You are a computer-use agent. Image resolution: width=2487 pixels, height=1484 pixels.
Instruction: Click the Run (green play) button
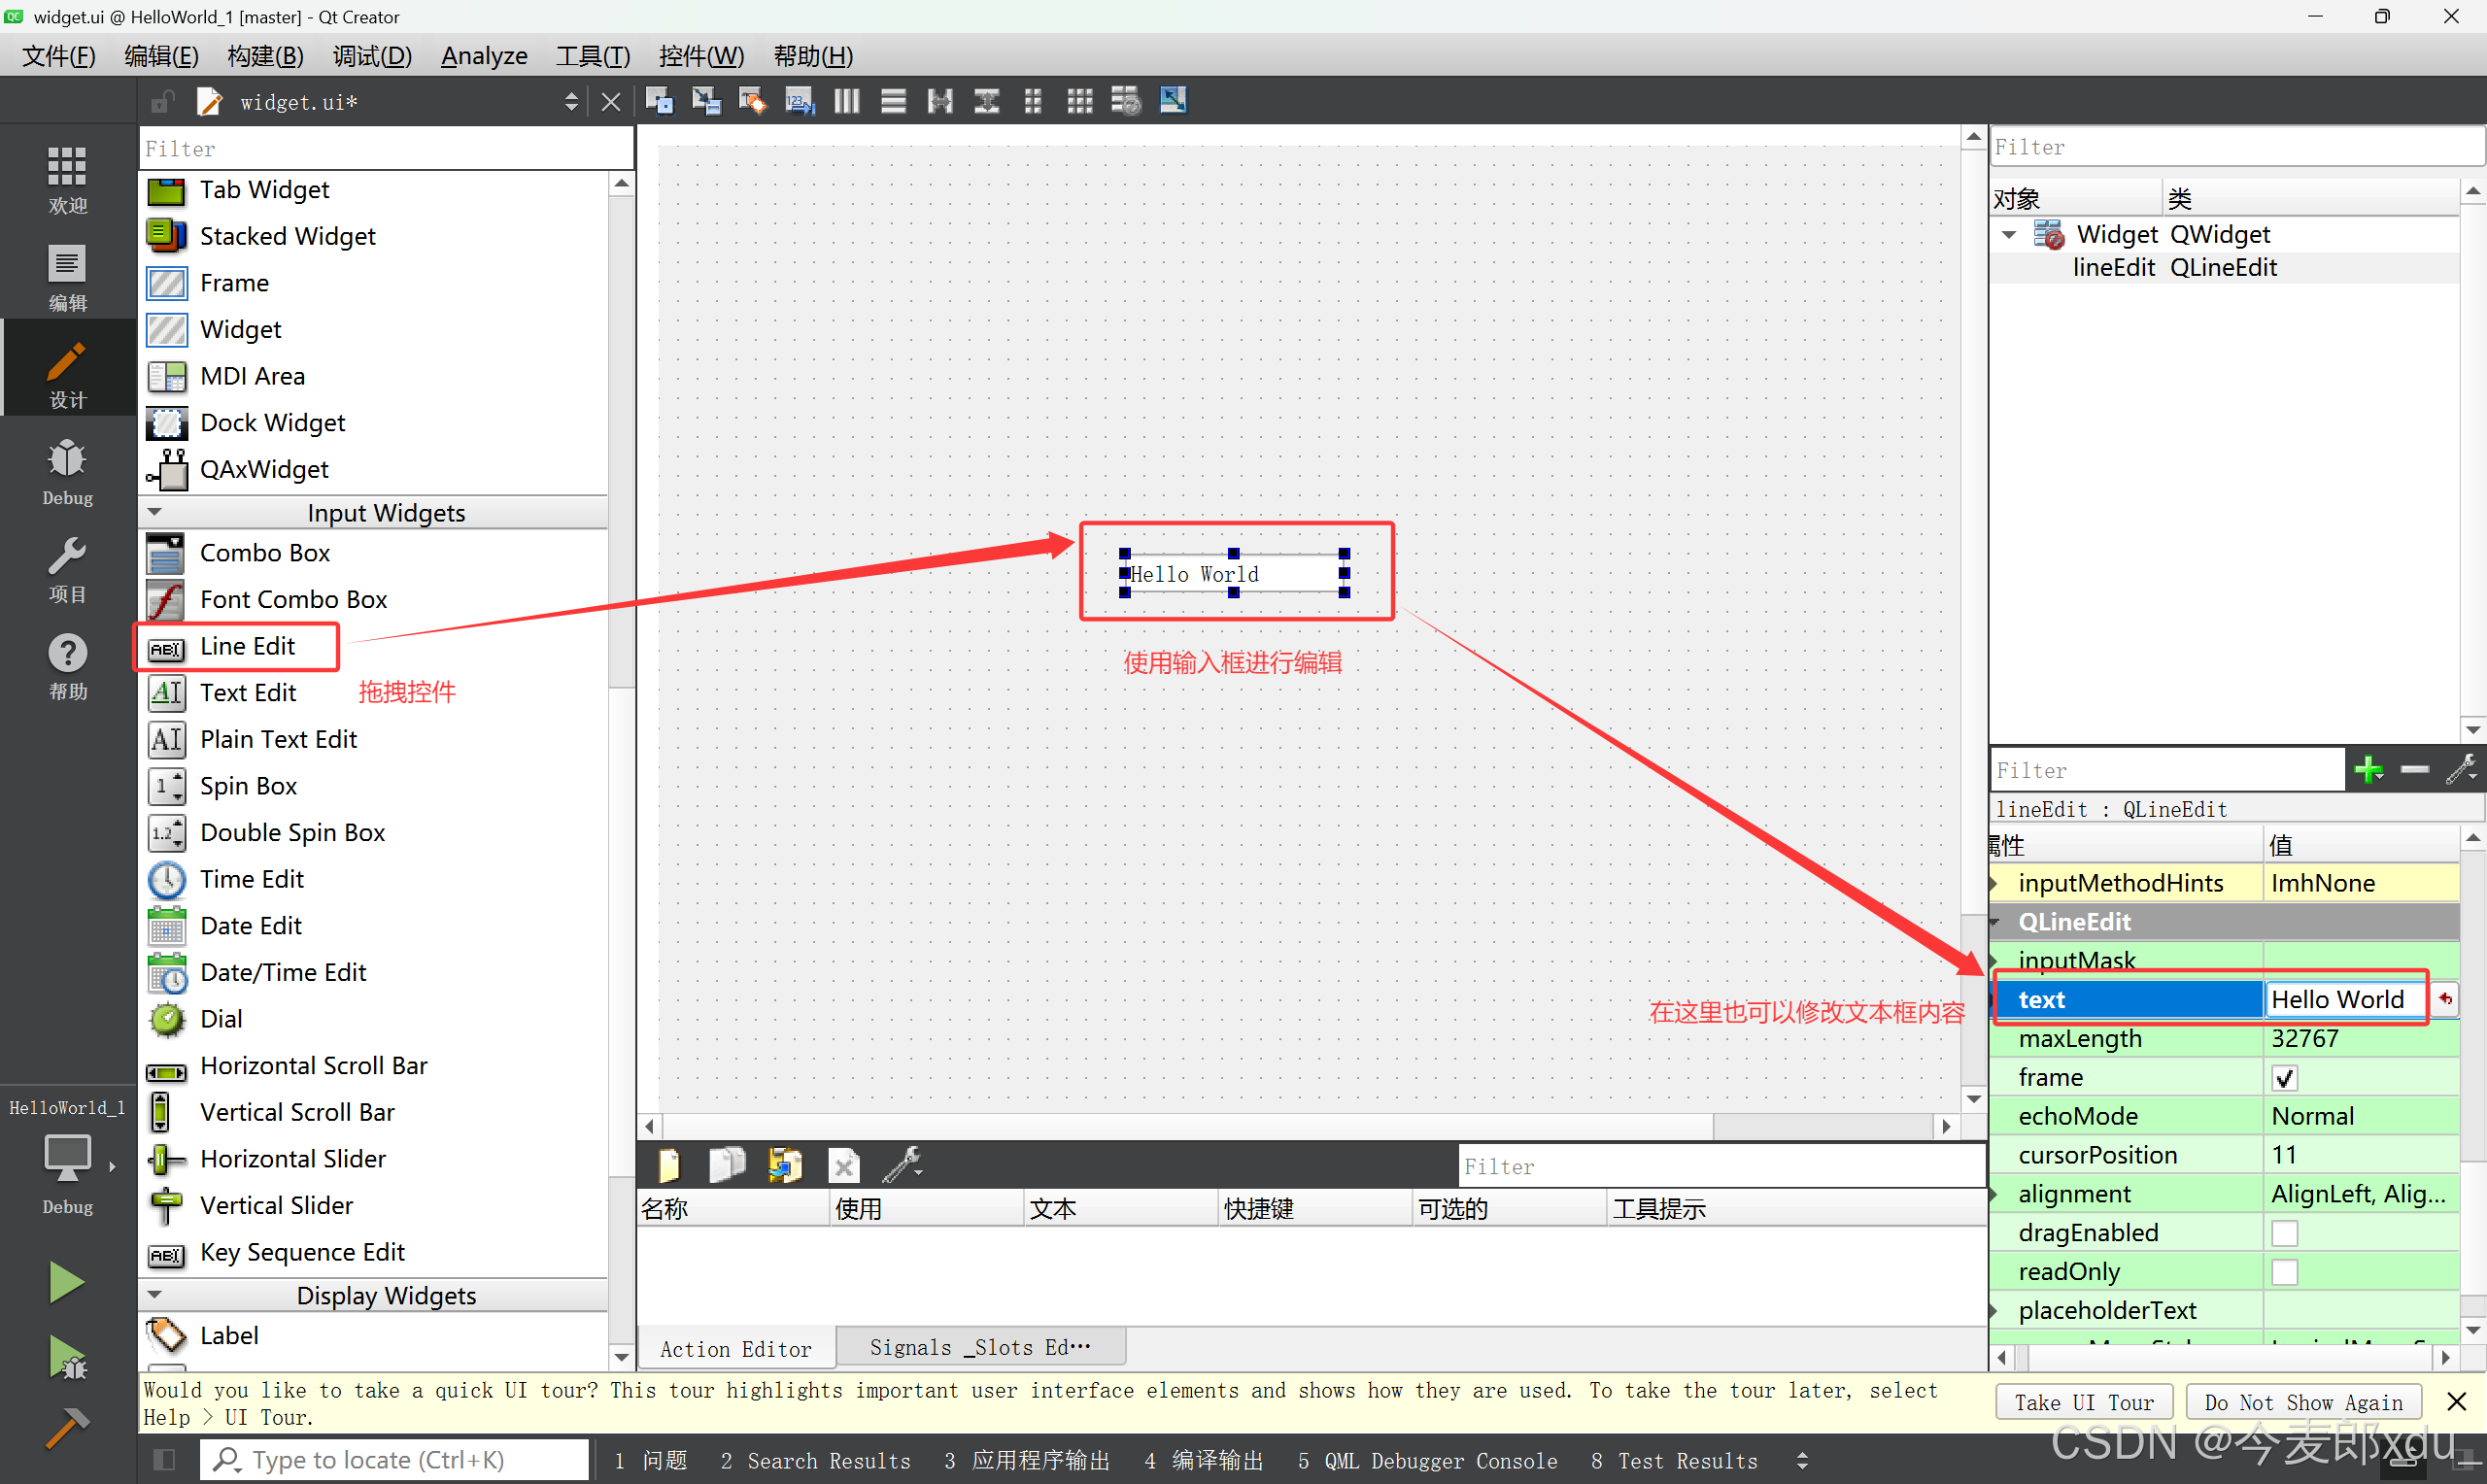(66, 1282)
